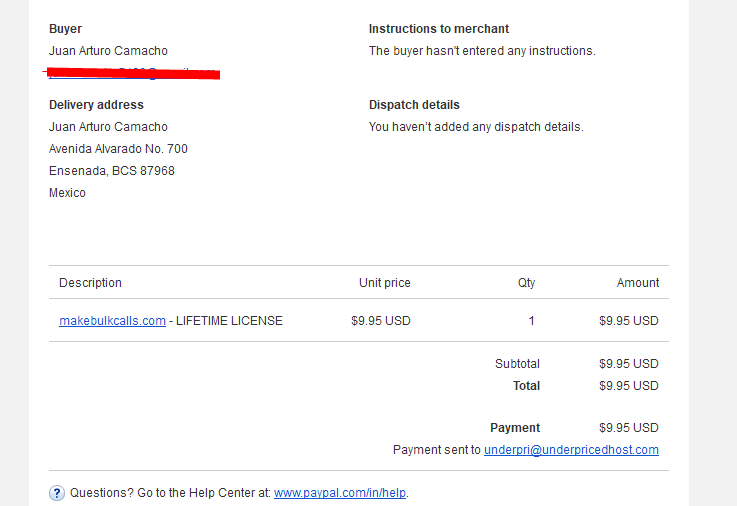Click the Subtotal label

click(x=517, y=364)
